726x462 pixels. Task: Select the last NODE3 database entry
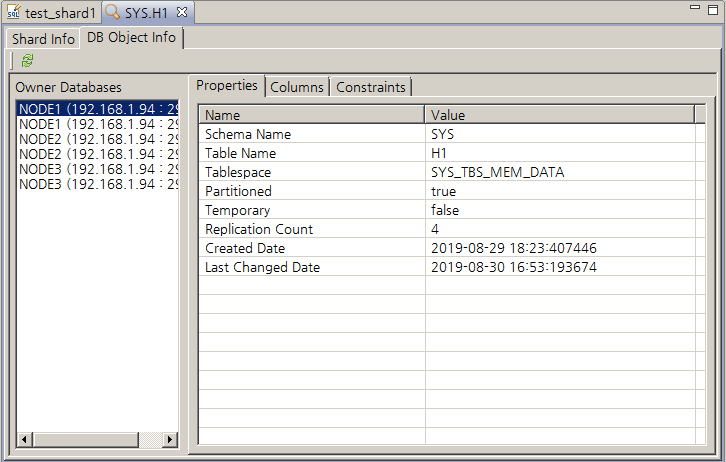(98, 184)
